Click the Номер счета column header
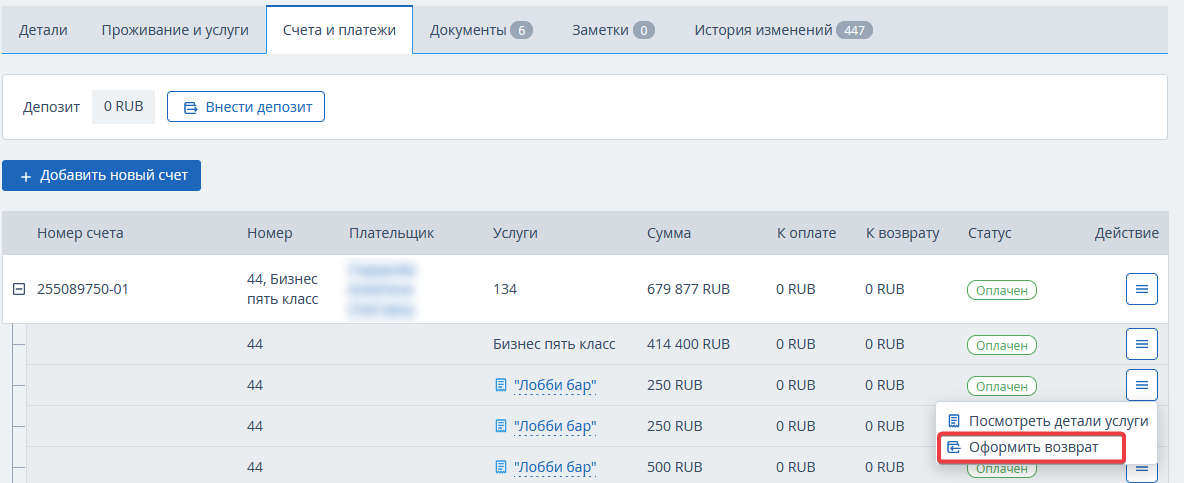The width and height of the screenshot is (1184, 483). pos(80,233)
